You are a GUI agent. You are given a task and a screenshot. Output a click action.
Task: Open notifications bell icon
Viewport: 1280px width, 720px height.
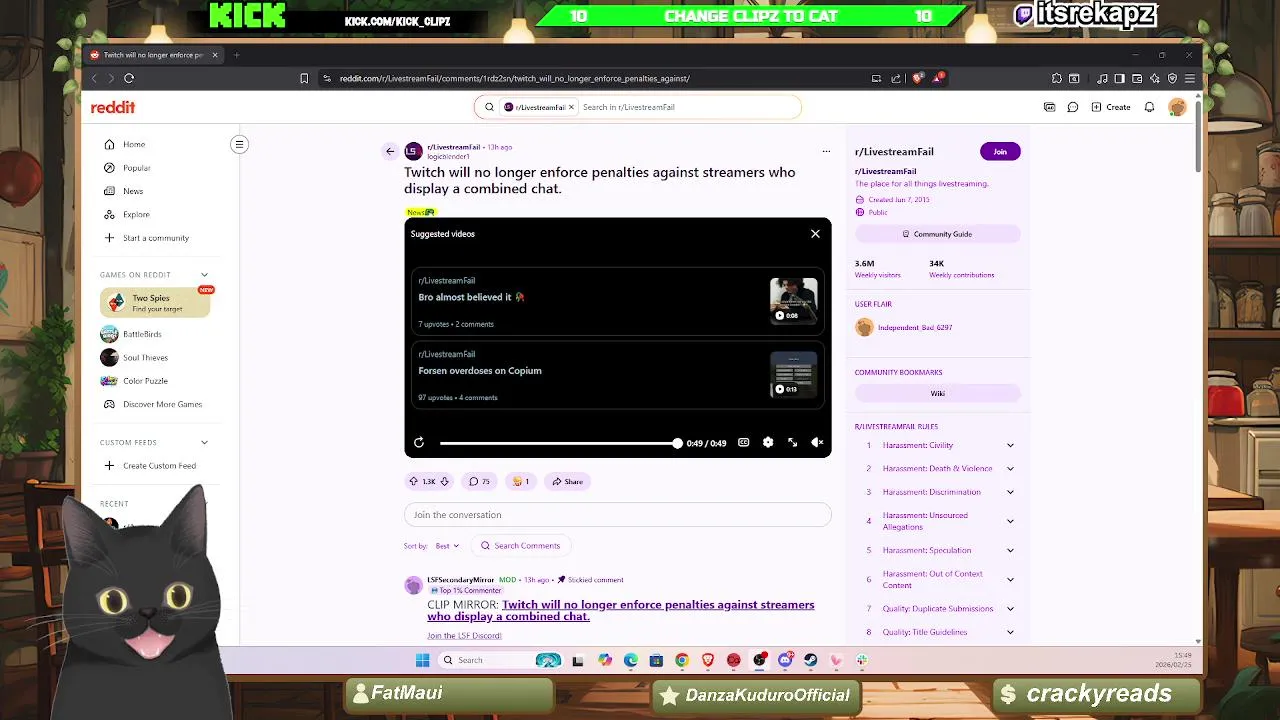[1150, 107]
